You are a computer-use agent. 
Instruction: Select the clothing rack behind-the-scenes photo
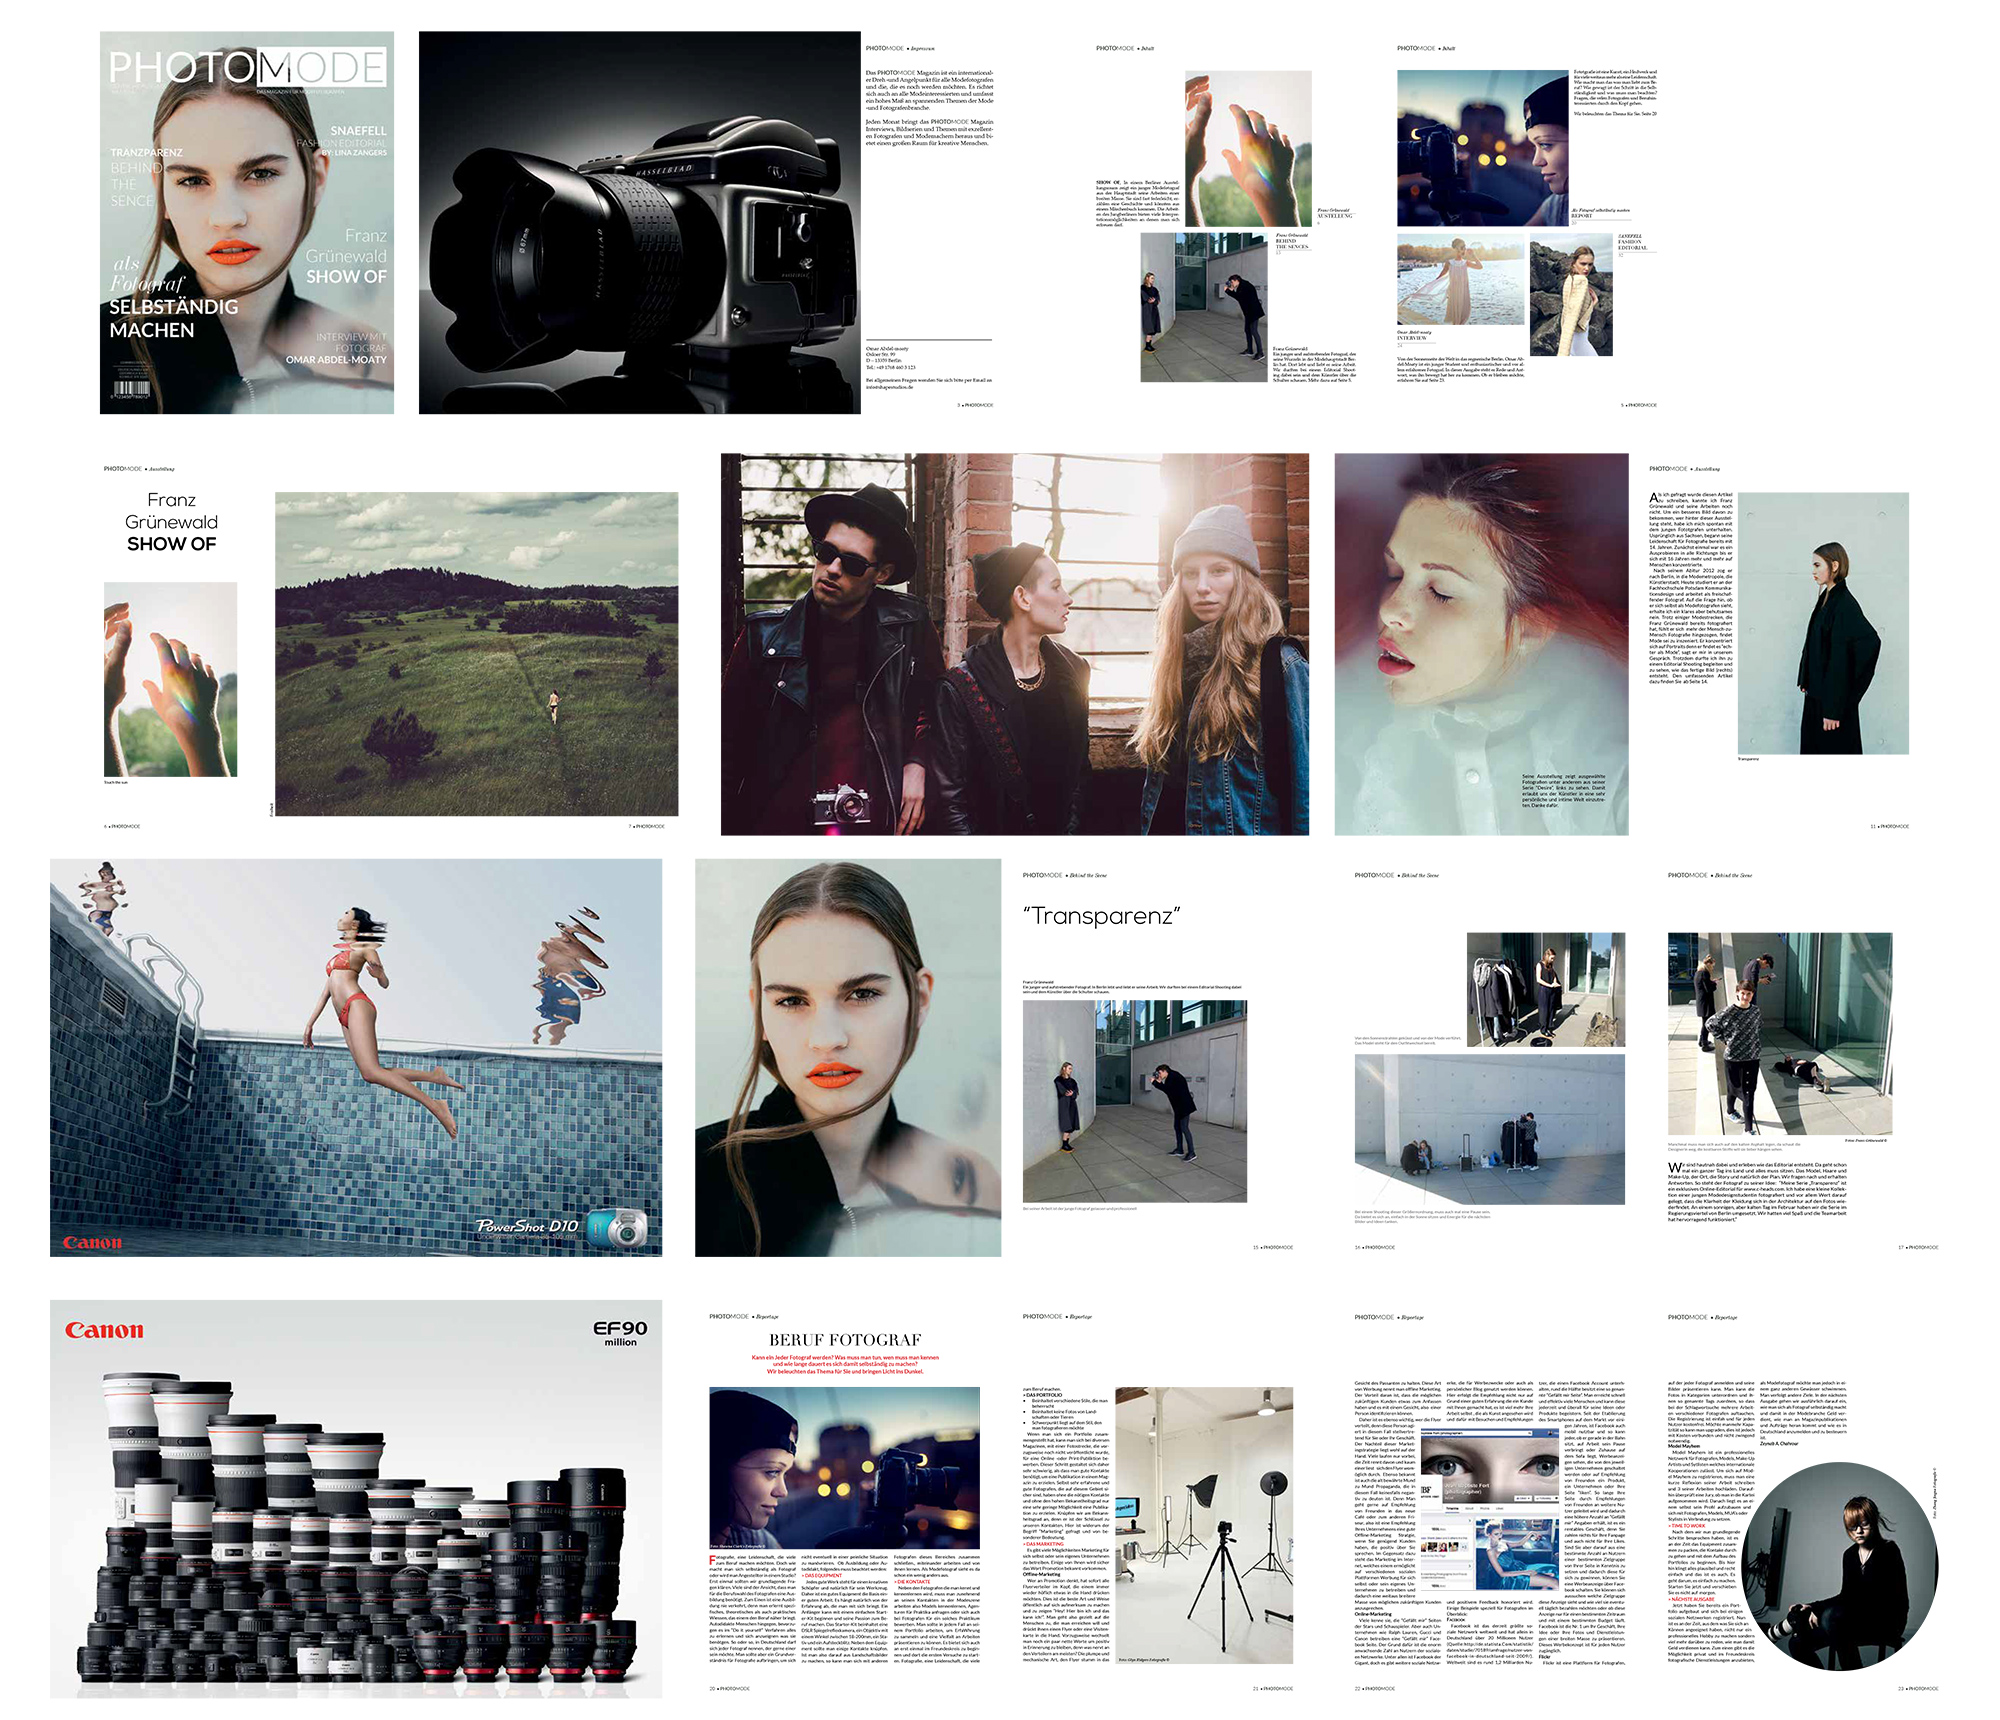tap(1546, 990)
